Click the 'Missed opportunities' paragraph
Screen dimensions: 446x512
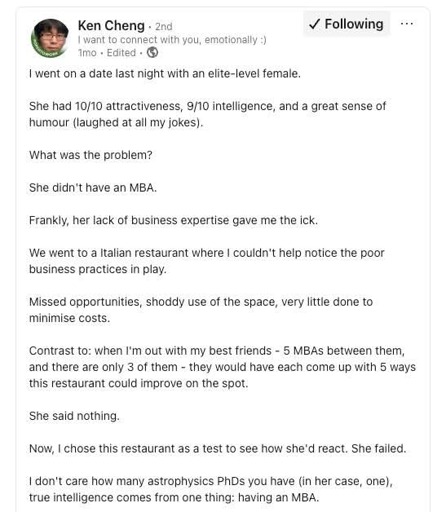(201, 310)
